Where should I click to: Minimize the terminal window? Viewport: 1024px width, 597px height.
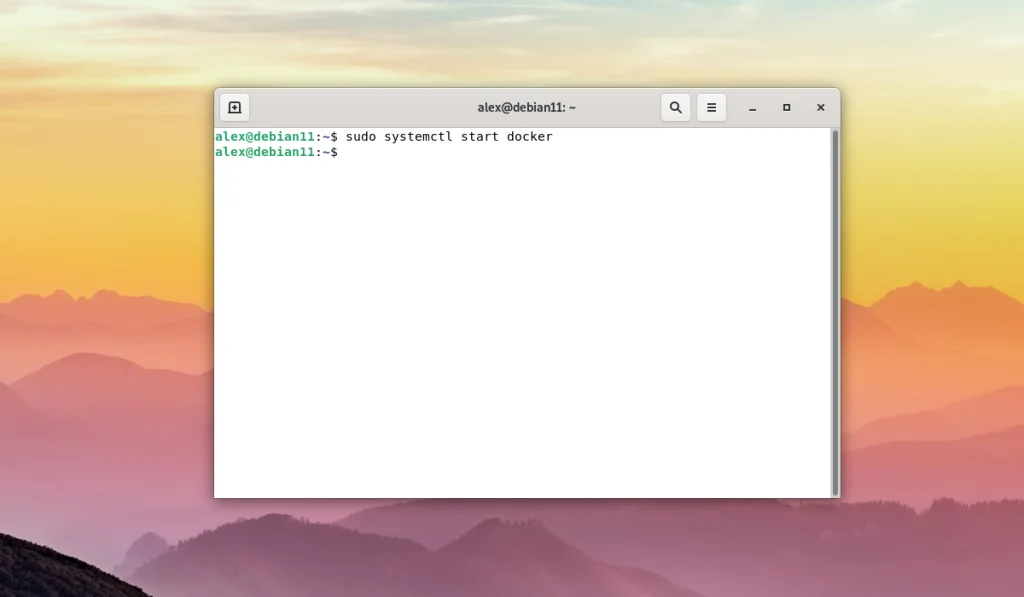tap(752, 108)
